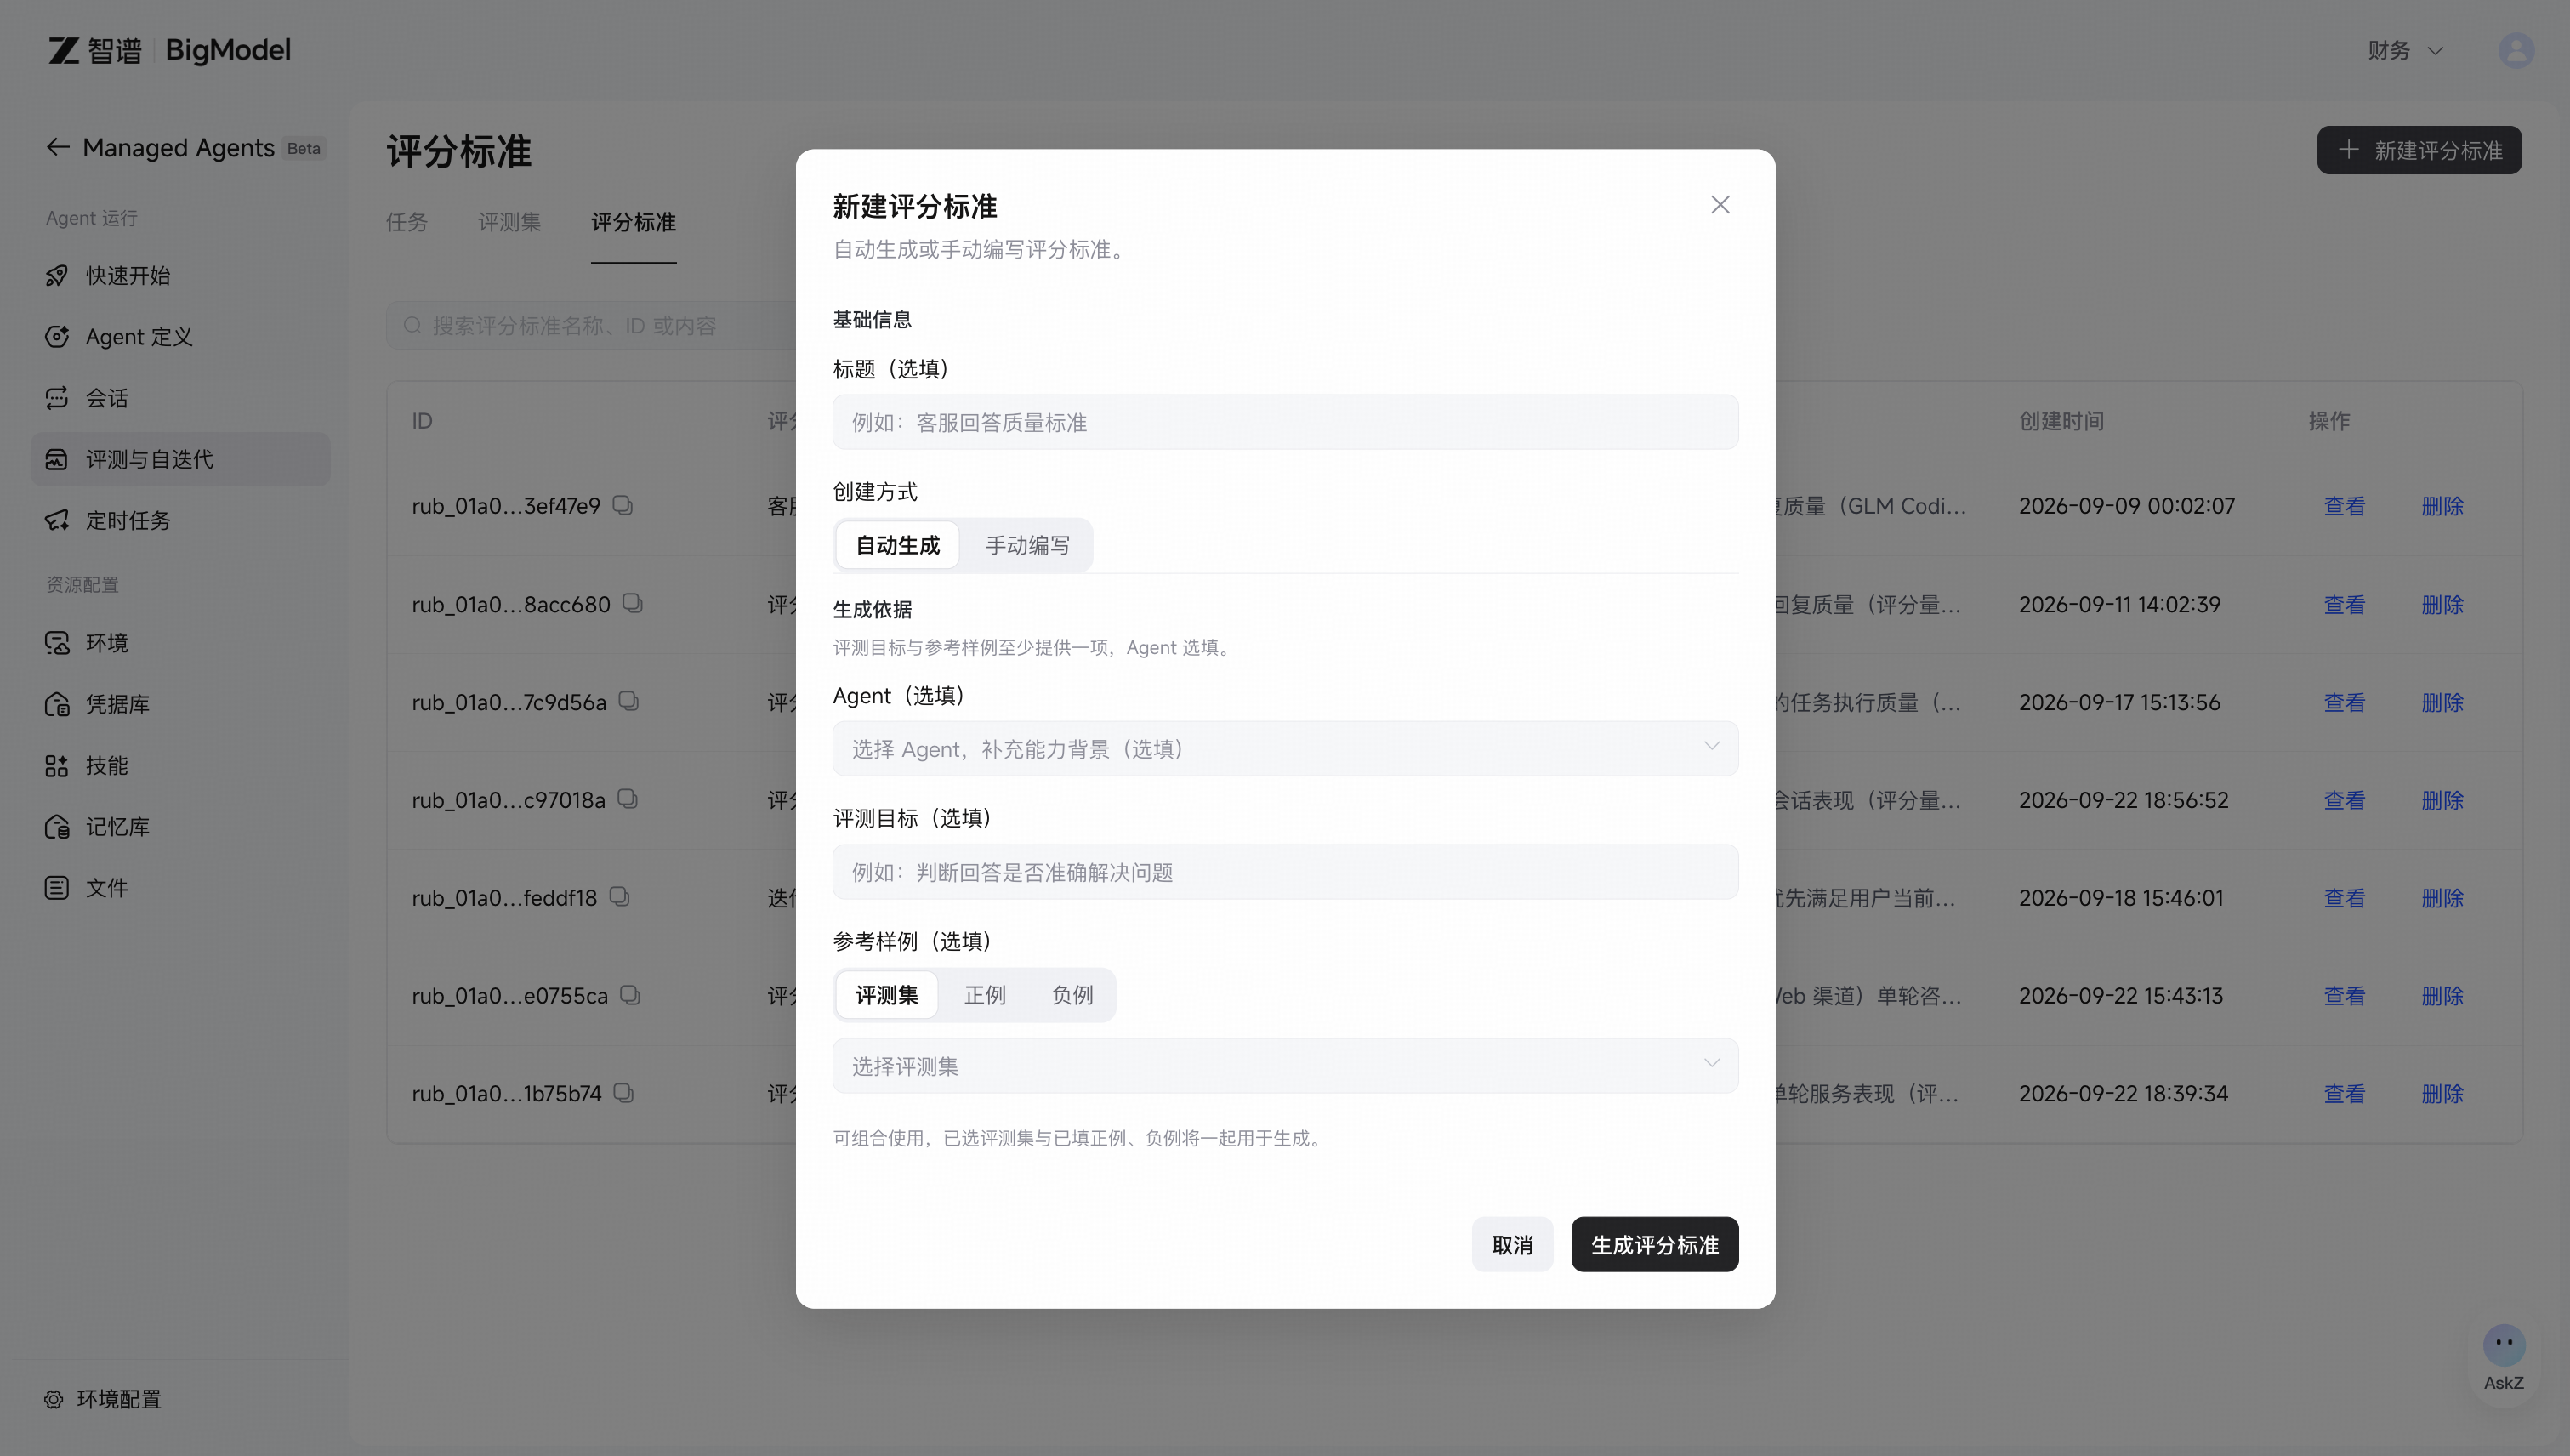The height and width of the screenshot is (1456, 2570).
Task: Delete rubric created 2026-09-11 14:02:39
Action: (x=2442, y=604)
